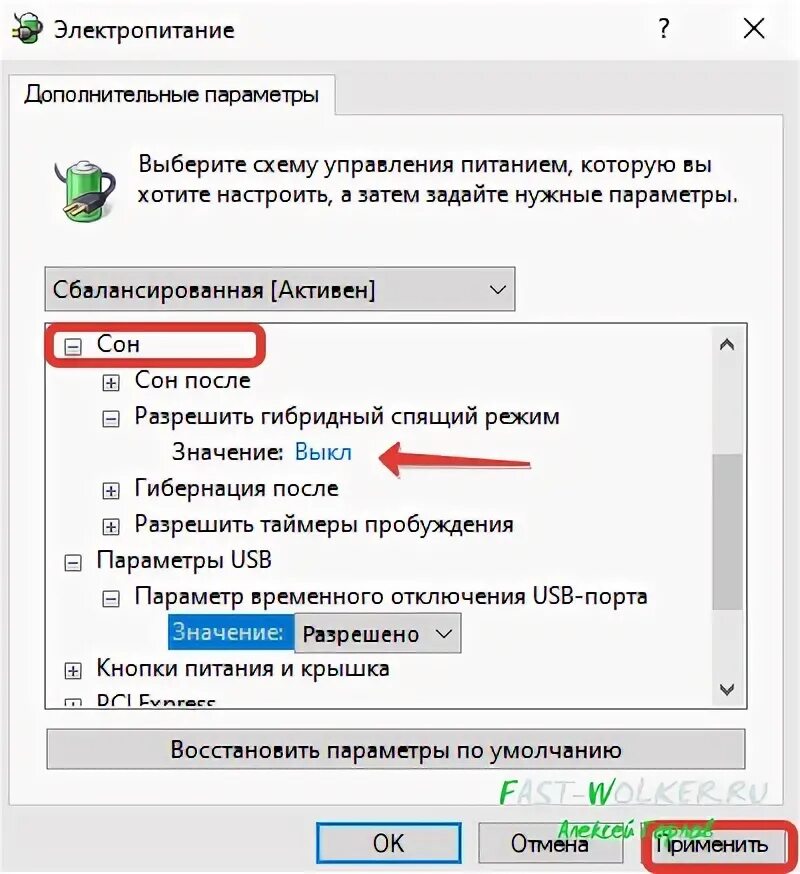800x874 pixels.
Task: Collapse Разрешить гибридный спящий режим node
Action: click(111, 419)
